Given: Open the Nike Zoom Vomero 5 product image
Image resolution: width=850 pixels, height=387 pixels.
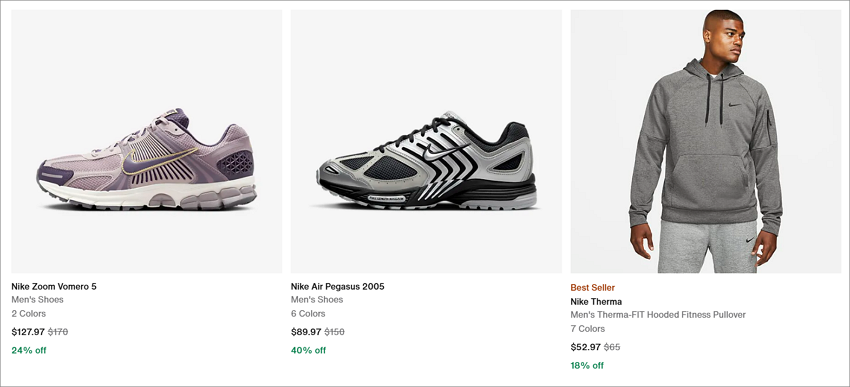Looking at the screenshot, I should click(146, 141).
